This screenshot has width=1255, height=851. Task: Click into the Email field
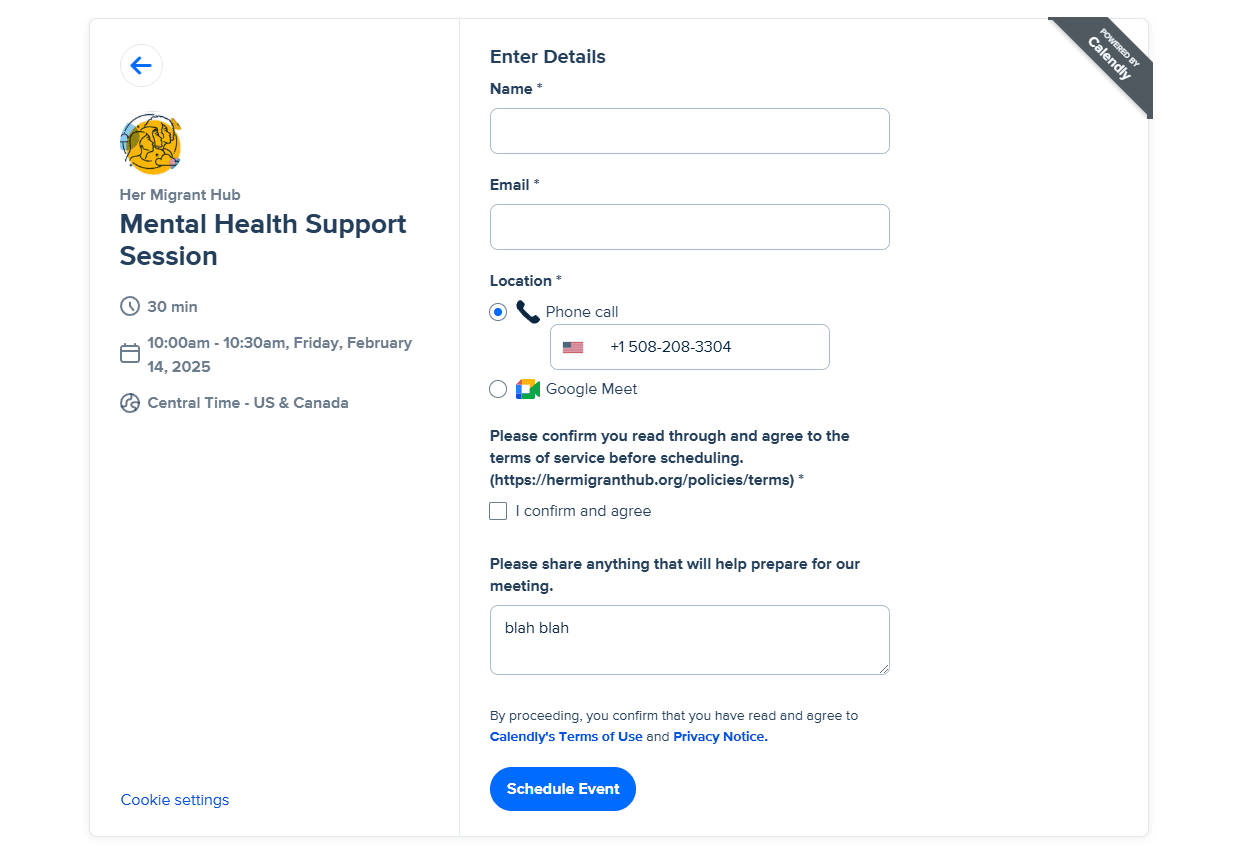689,227
